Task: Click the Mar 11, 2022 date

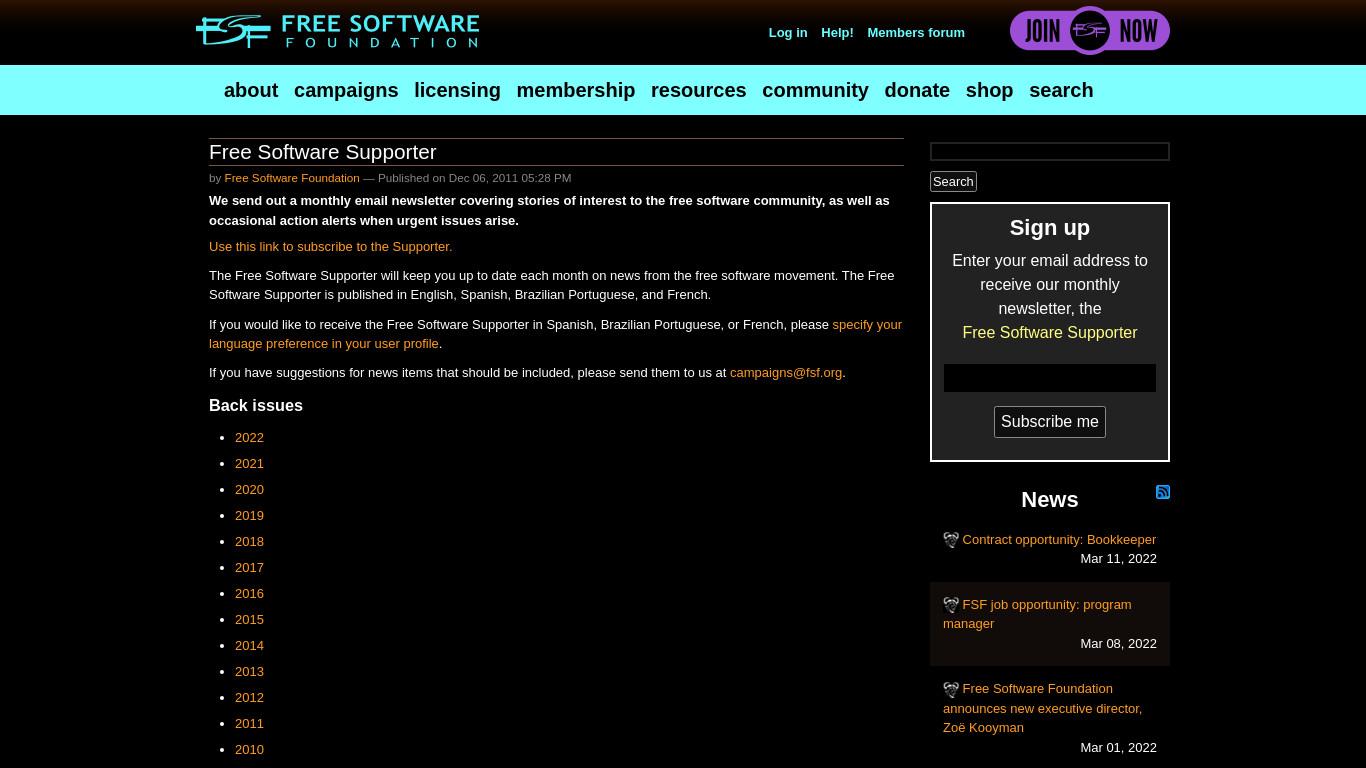Action: pos(1118,558)
